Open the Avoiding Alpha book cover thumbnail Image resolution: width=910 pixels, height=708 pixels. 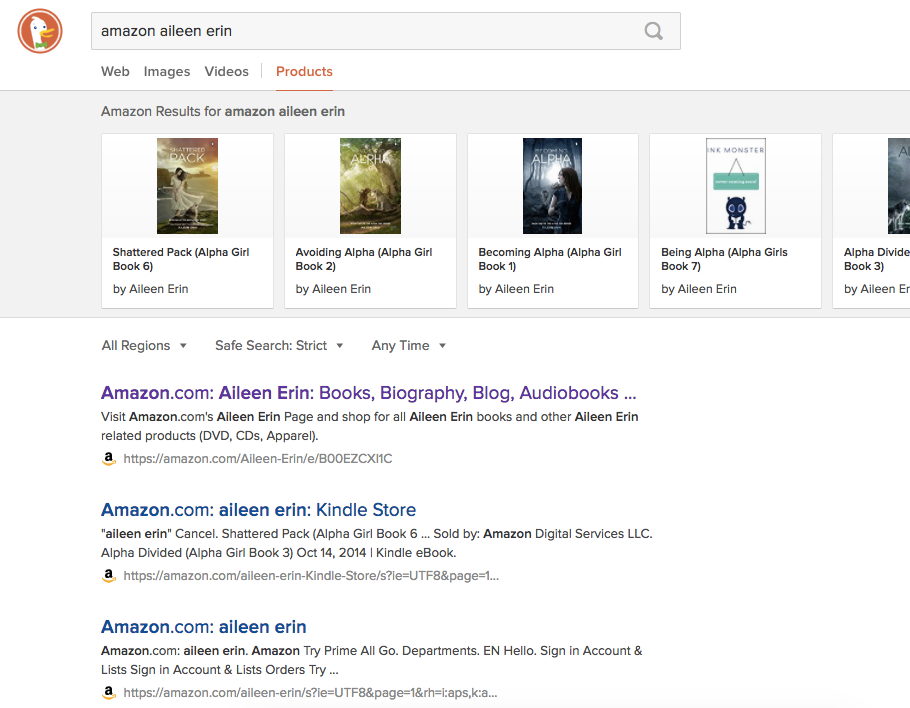(x=370, y=186)
